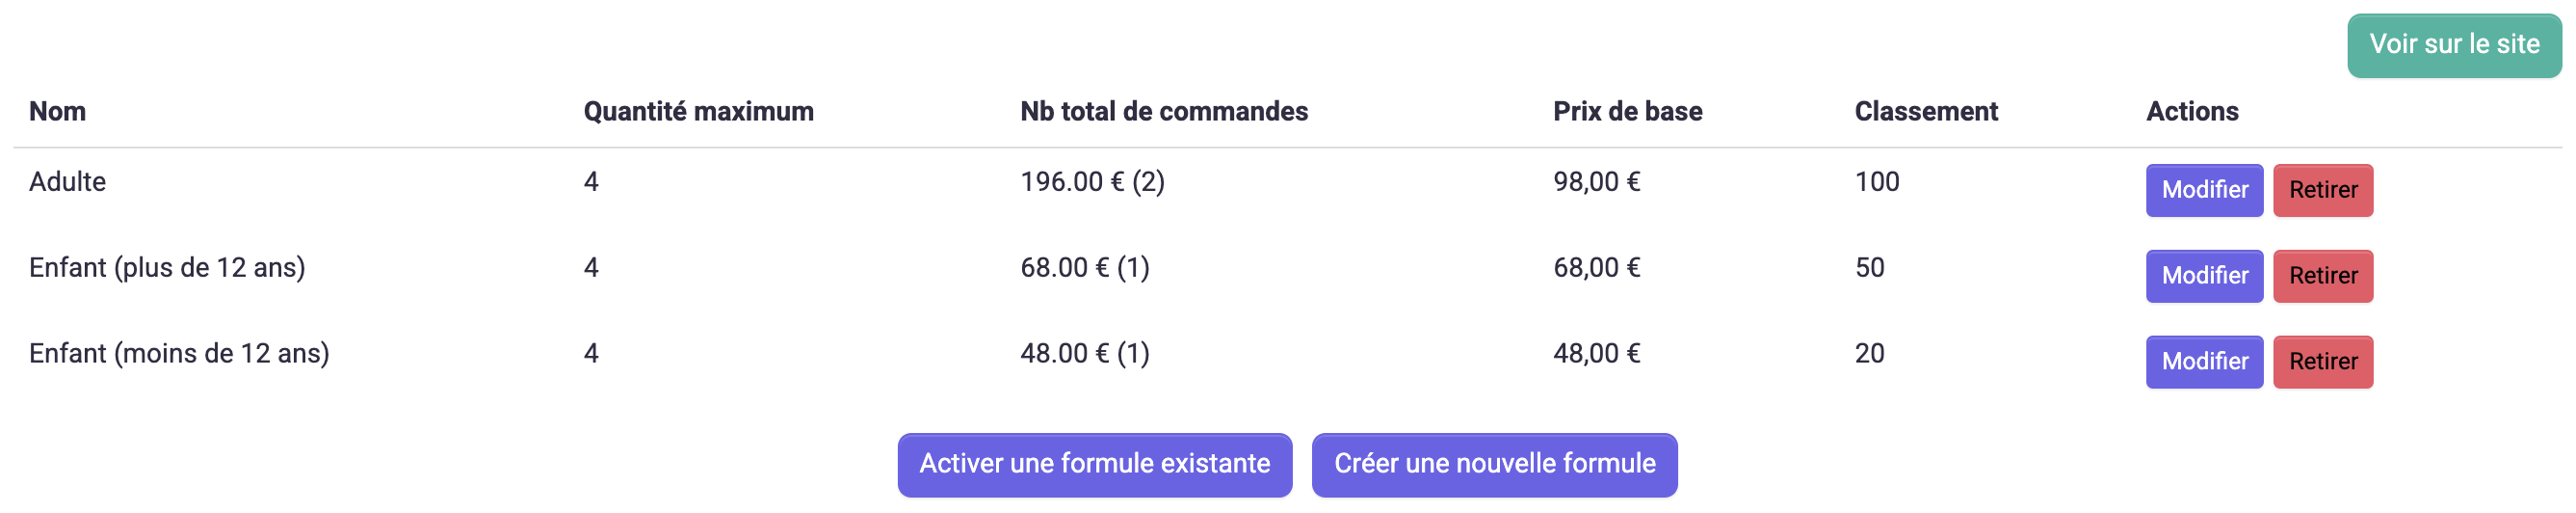This screenshot has width=2576, height=513.
Task: Select the Adulte name cell
Action: point(67,182)
